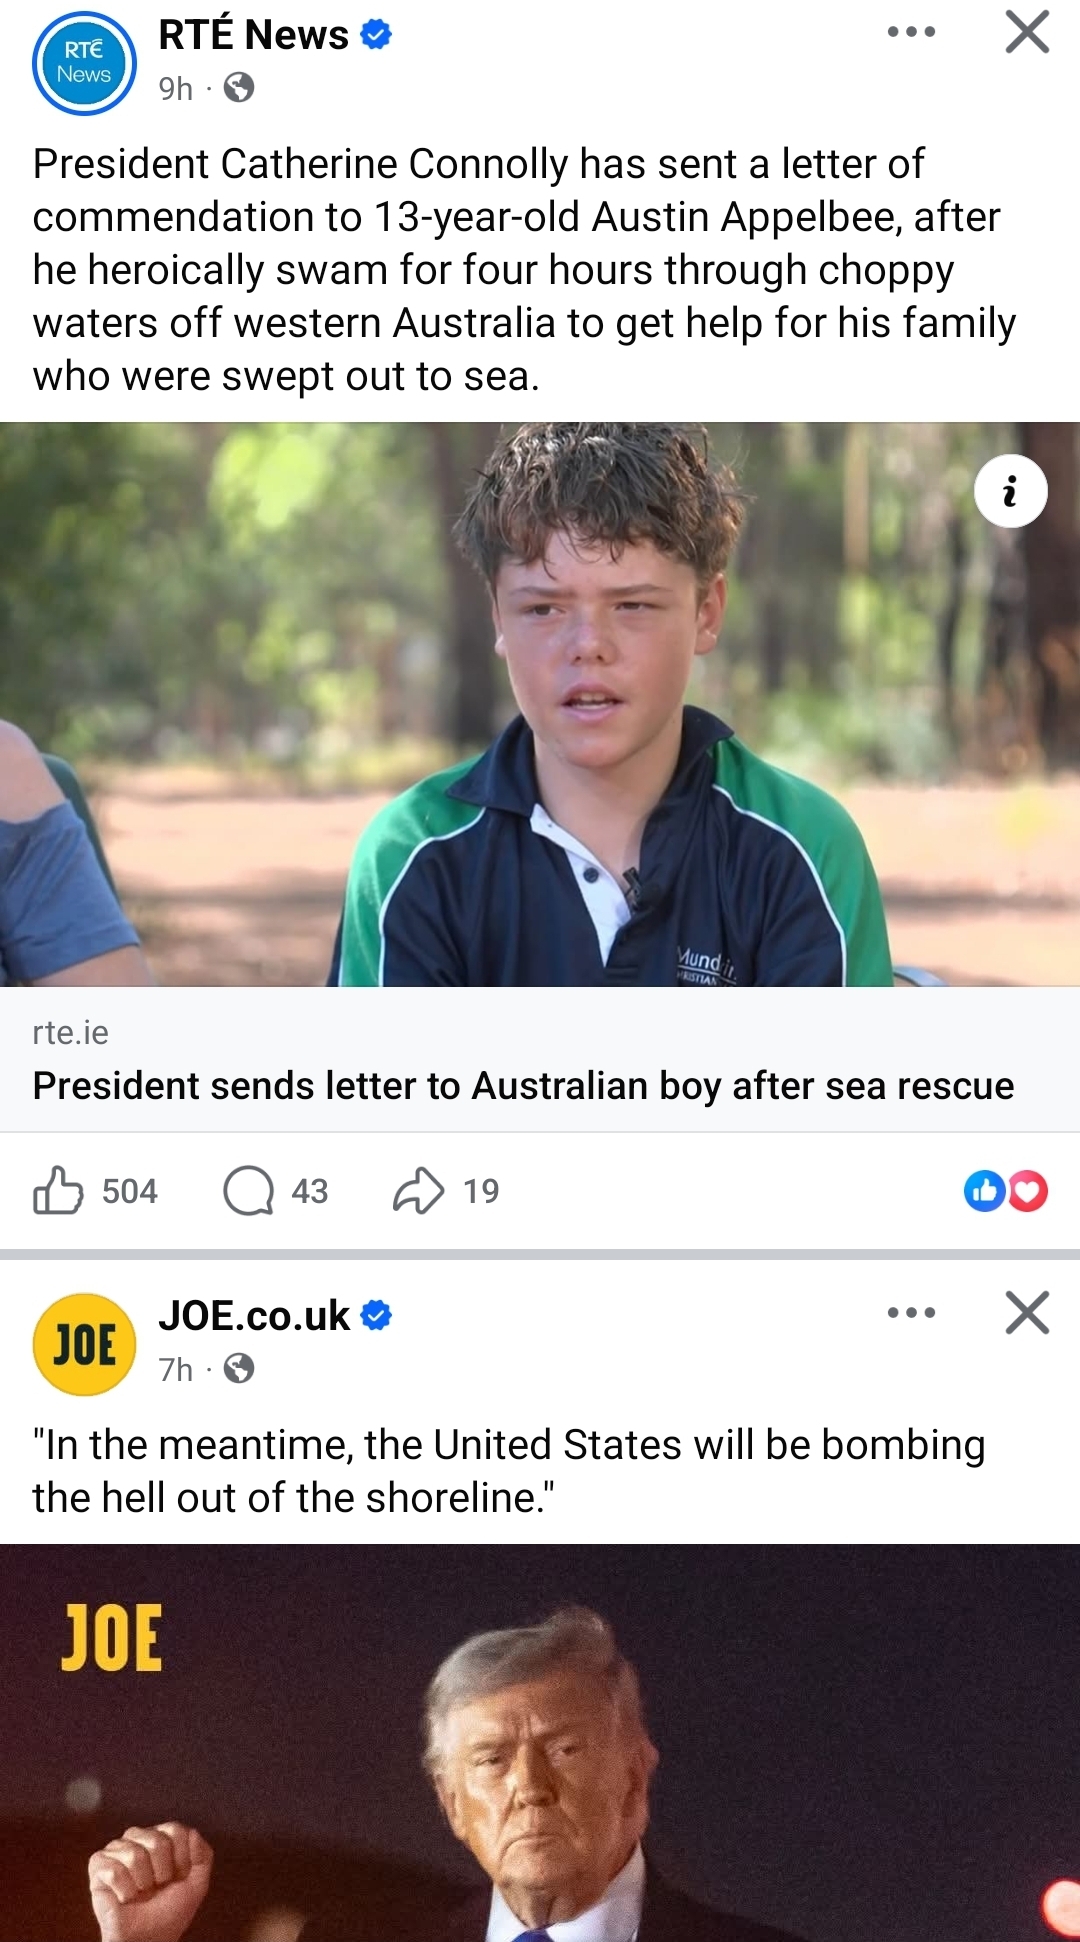The image size is (1080, 1942).
Task: Dismiss the RTÉ News post
Action: click(1027, 32)
